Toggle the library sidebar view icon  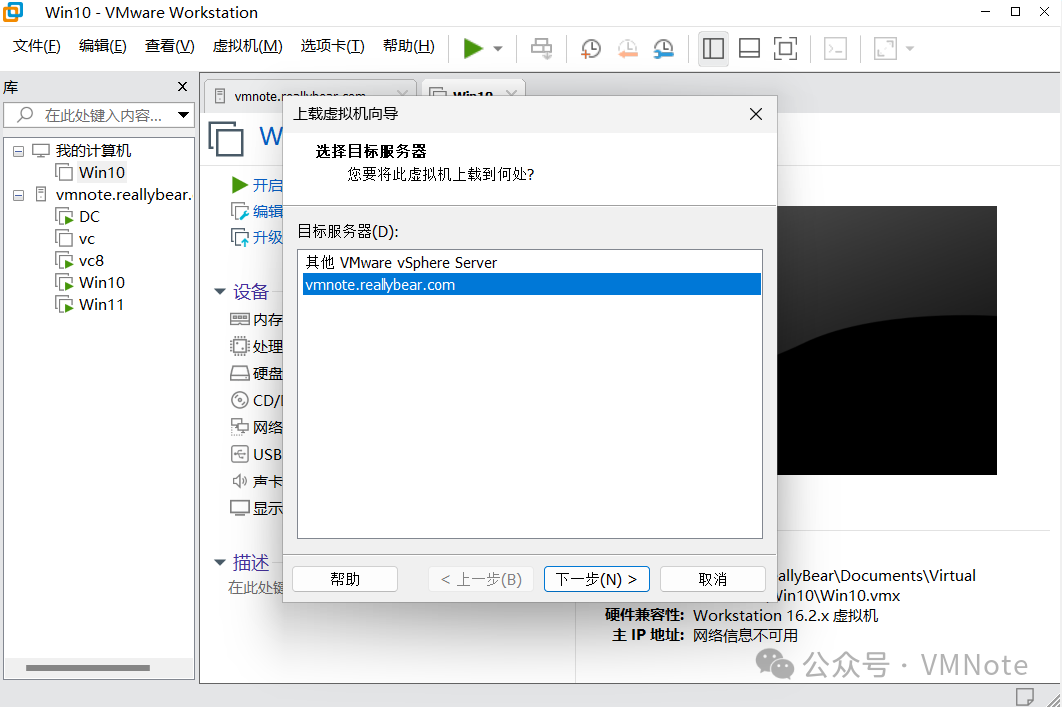click(x=713, y=49)
